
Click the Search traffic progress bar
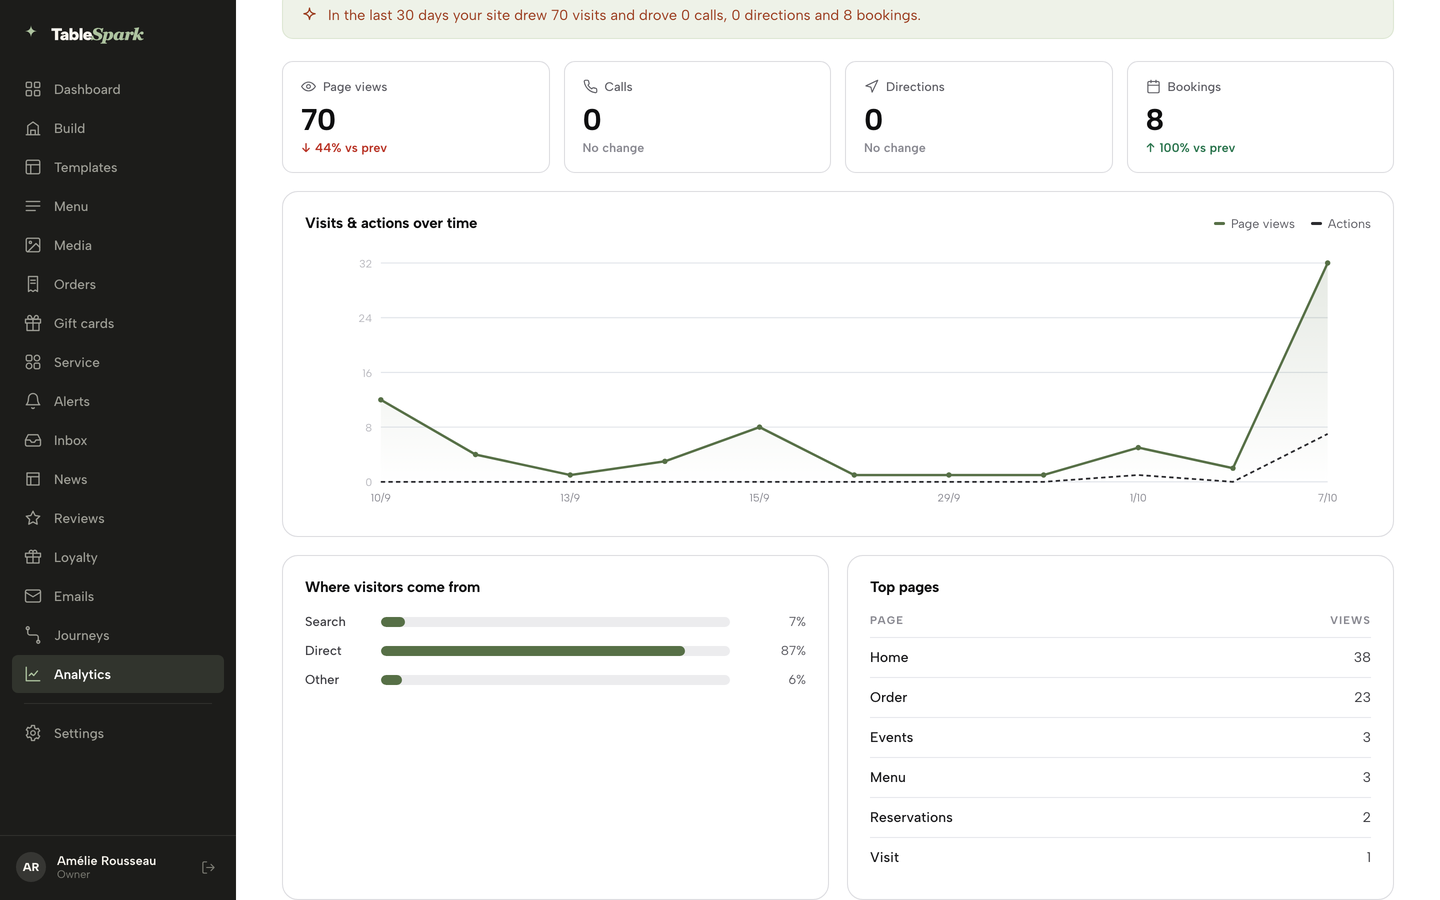[555, 622]
